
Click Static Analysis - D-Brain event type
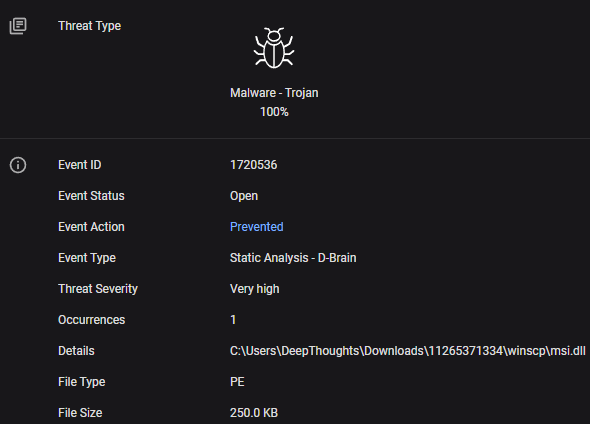(x=293, y=258)
